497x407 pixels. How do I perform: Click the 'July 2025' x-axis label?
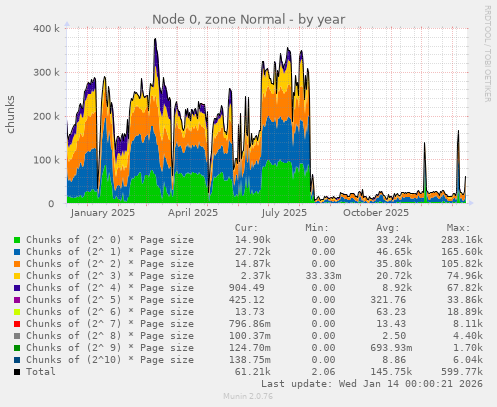point(284,213)
